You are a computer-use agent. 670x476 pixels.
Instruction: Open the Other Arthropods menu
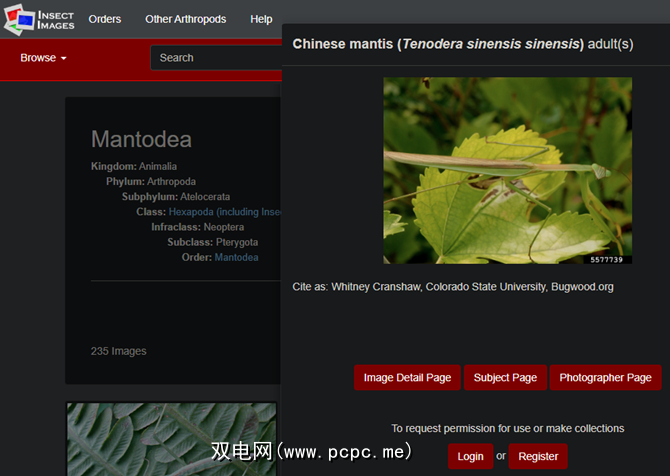[x=185, y=19]
